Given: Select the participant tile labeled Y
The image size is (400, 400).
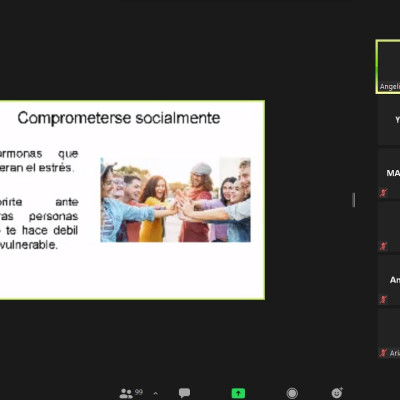Looking at the screenshot, I should pyautogui.click(x=389, y=121).
